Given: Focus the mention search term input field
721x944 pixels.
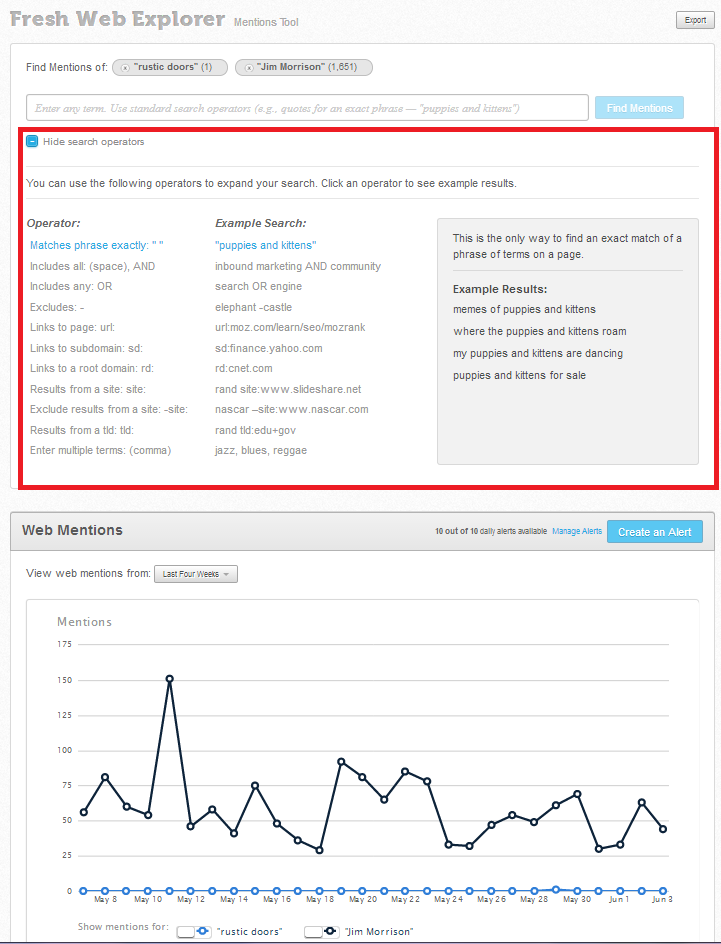Looking at the screenshot, I should click(307, 108).
